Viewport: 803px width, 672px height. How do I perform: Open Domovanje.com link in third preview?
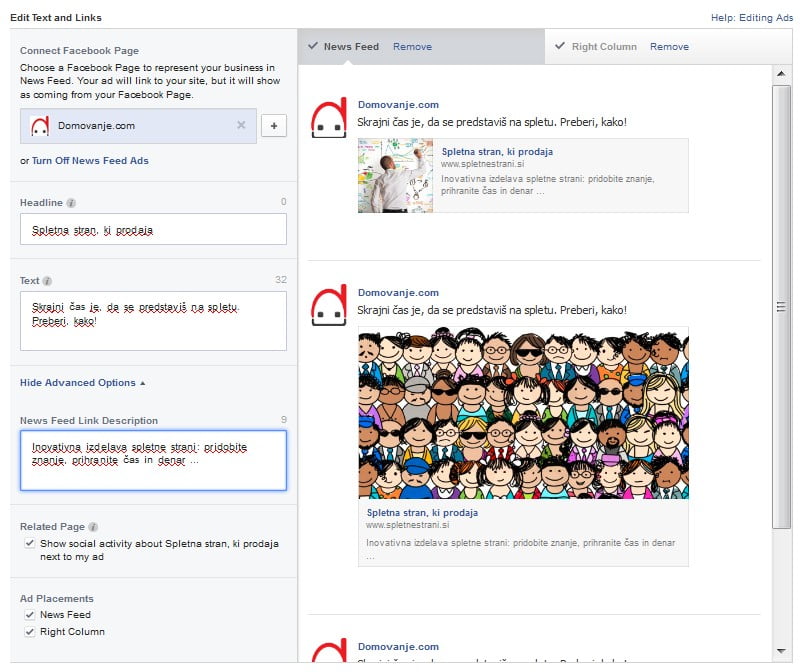398,646
